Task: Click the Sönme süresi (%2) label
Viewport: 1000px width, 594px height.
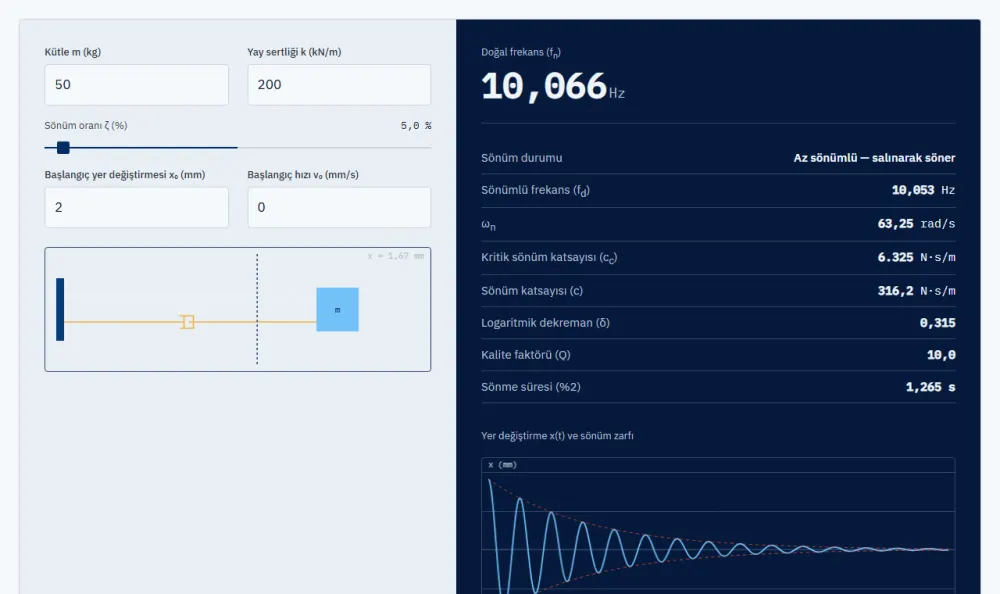Action: (x=531, y=387)
